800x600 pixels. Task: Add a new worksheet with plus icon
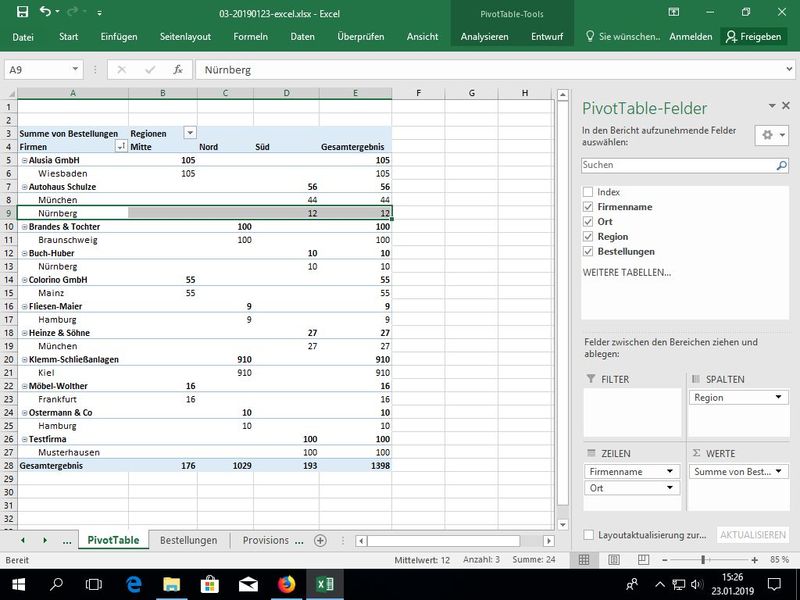[320, 540]
